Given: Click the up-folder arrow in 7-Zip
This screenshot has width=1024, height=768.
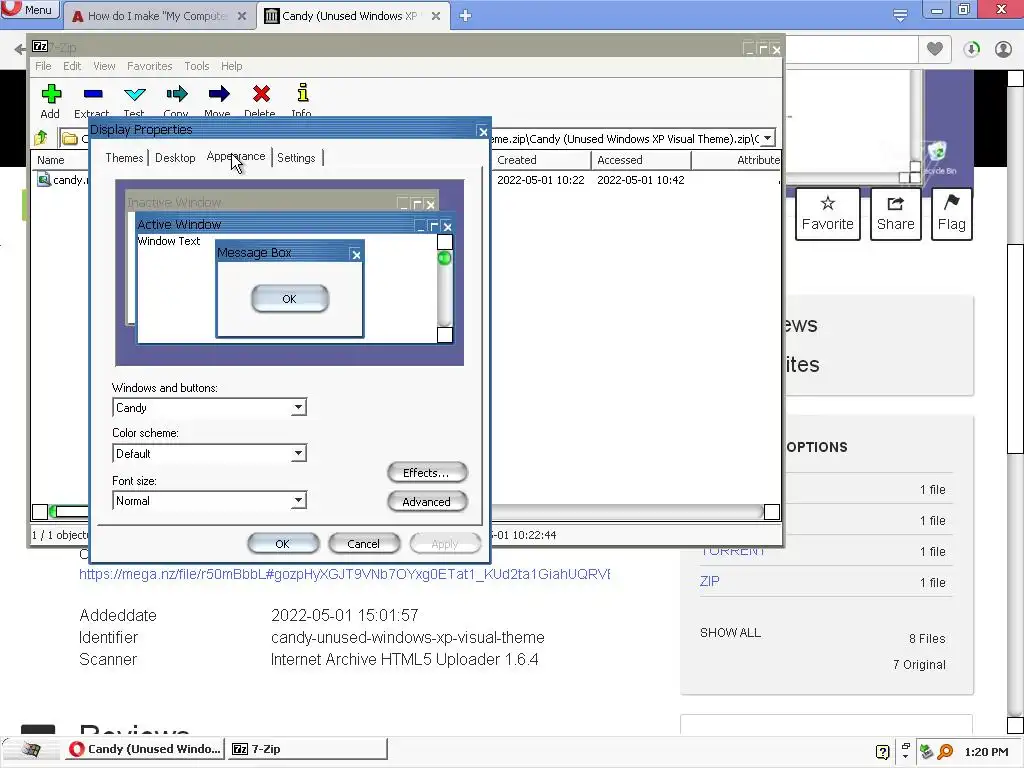Looking at the screenshot, I should tap(41, 138).
